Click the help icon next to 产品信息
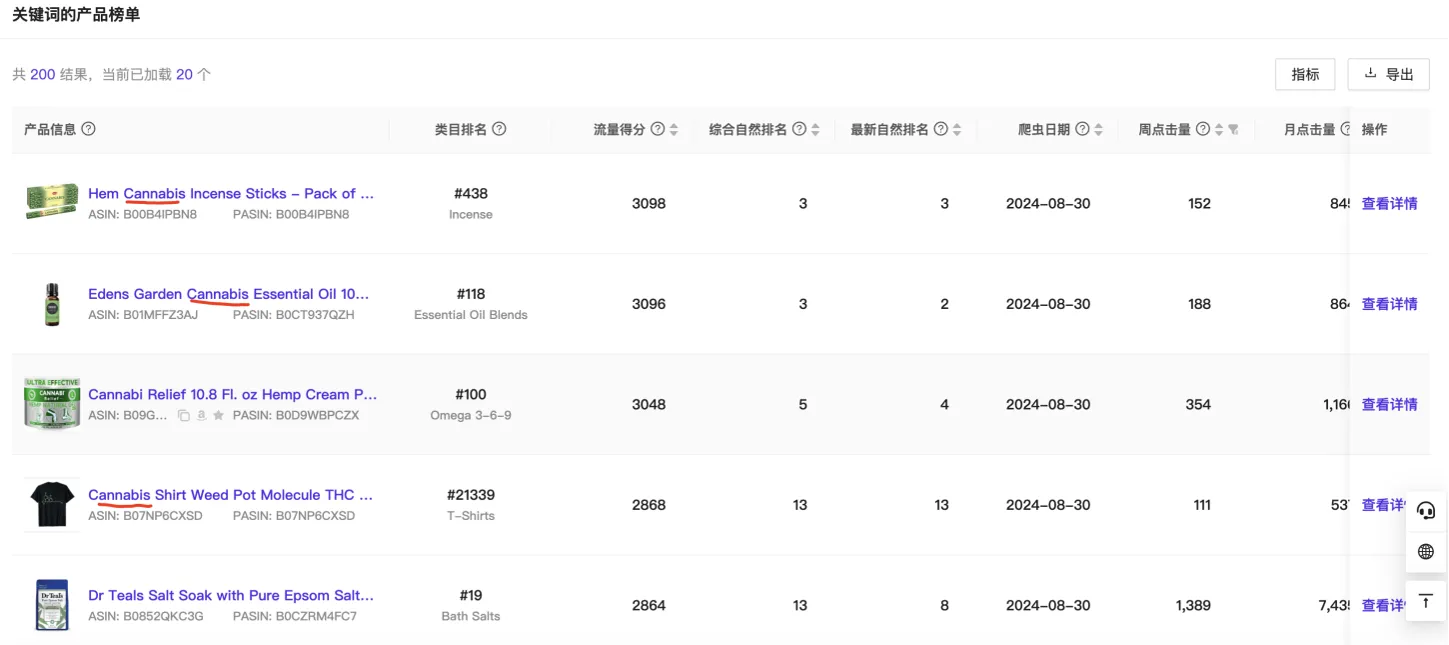The width and height of the screenshot is (1449, 645). click(89, 129)
